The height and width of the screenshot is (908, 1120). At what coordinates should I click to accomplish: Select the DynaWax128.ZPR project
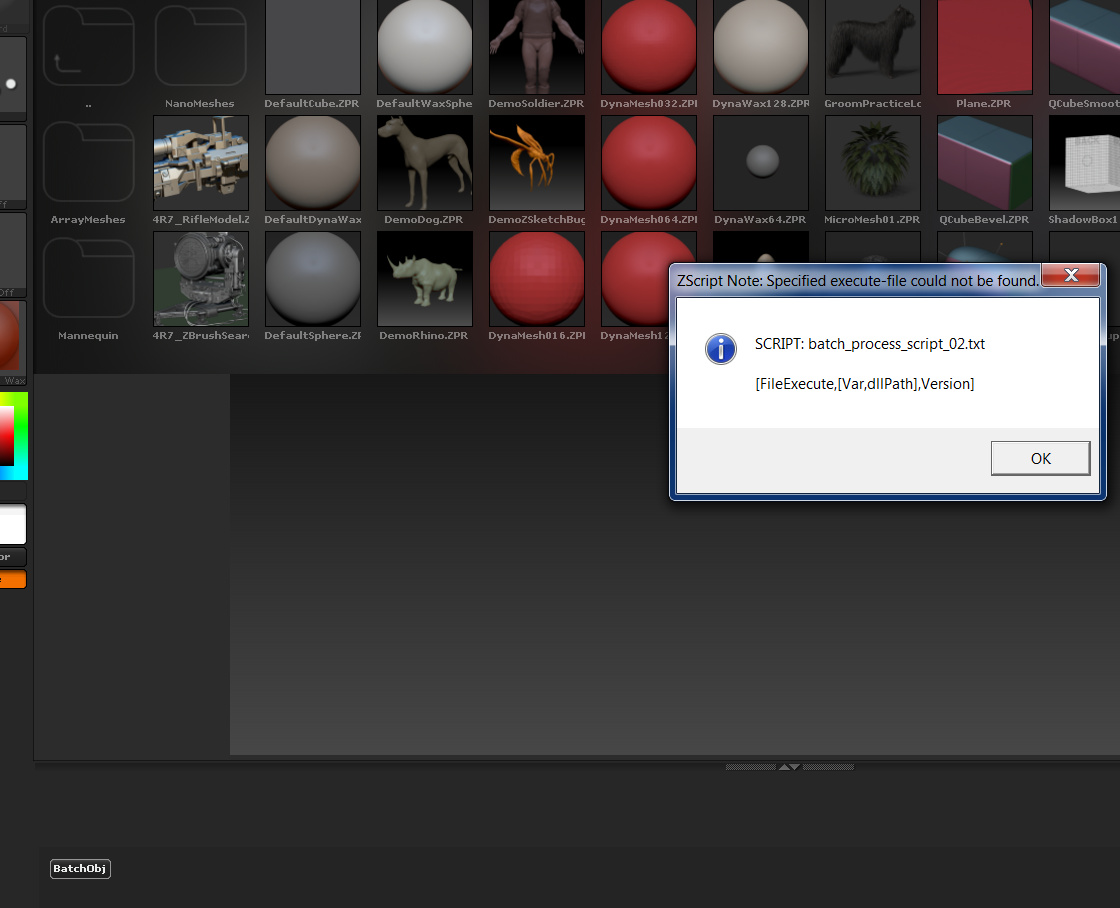pos(761,47)
